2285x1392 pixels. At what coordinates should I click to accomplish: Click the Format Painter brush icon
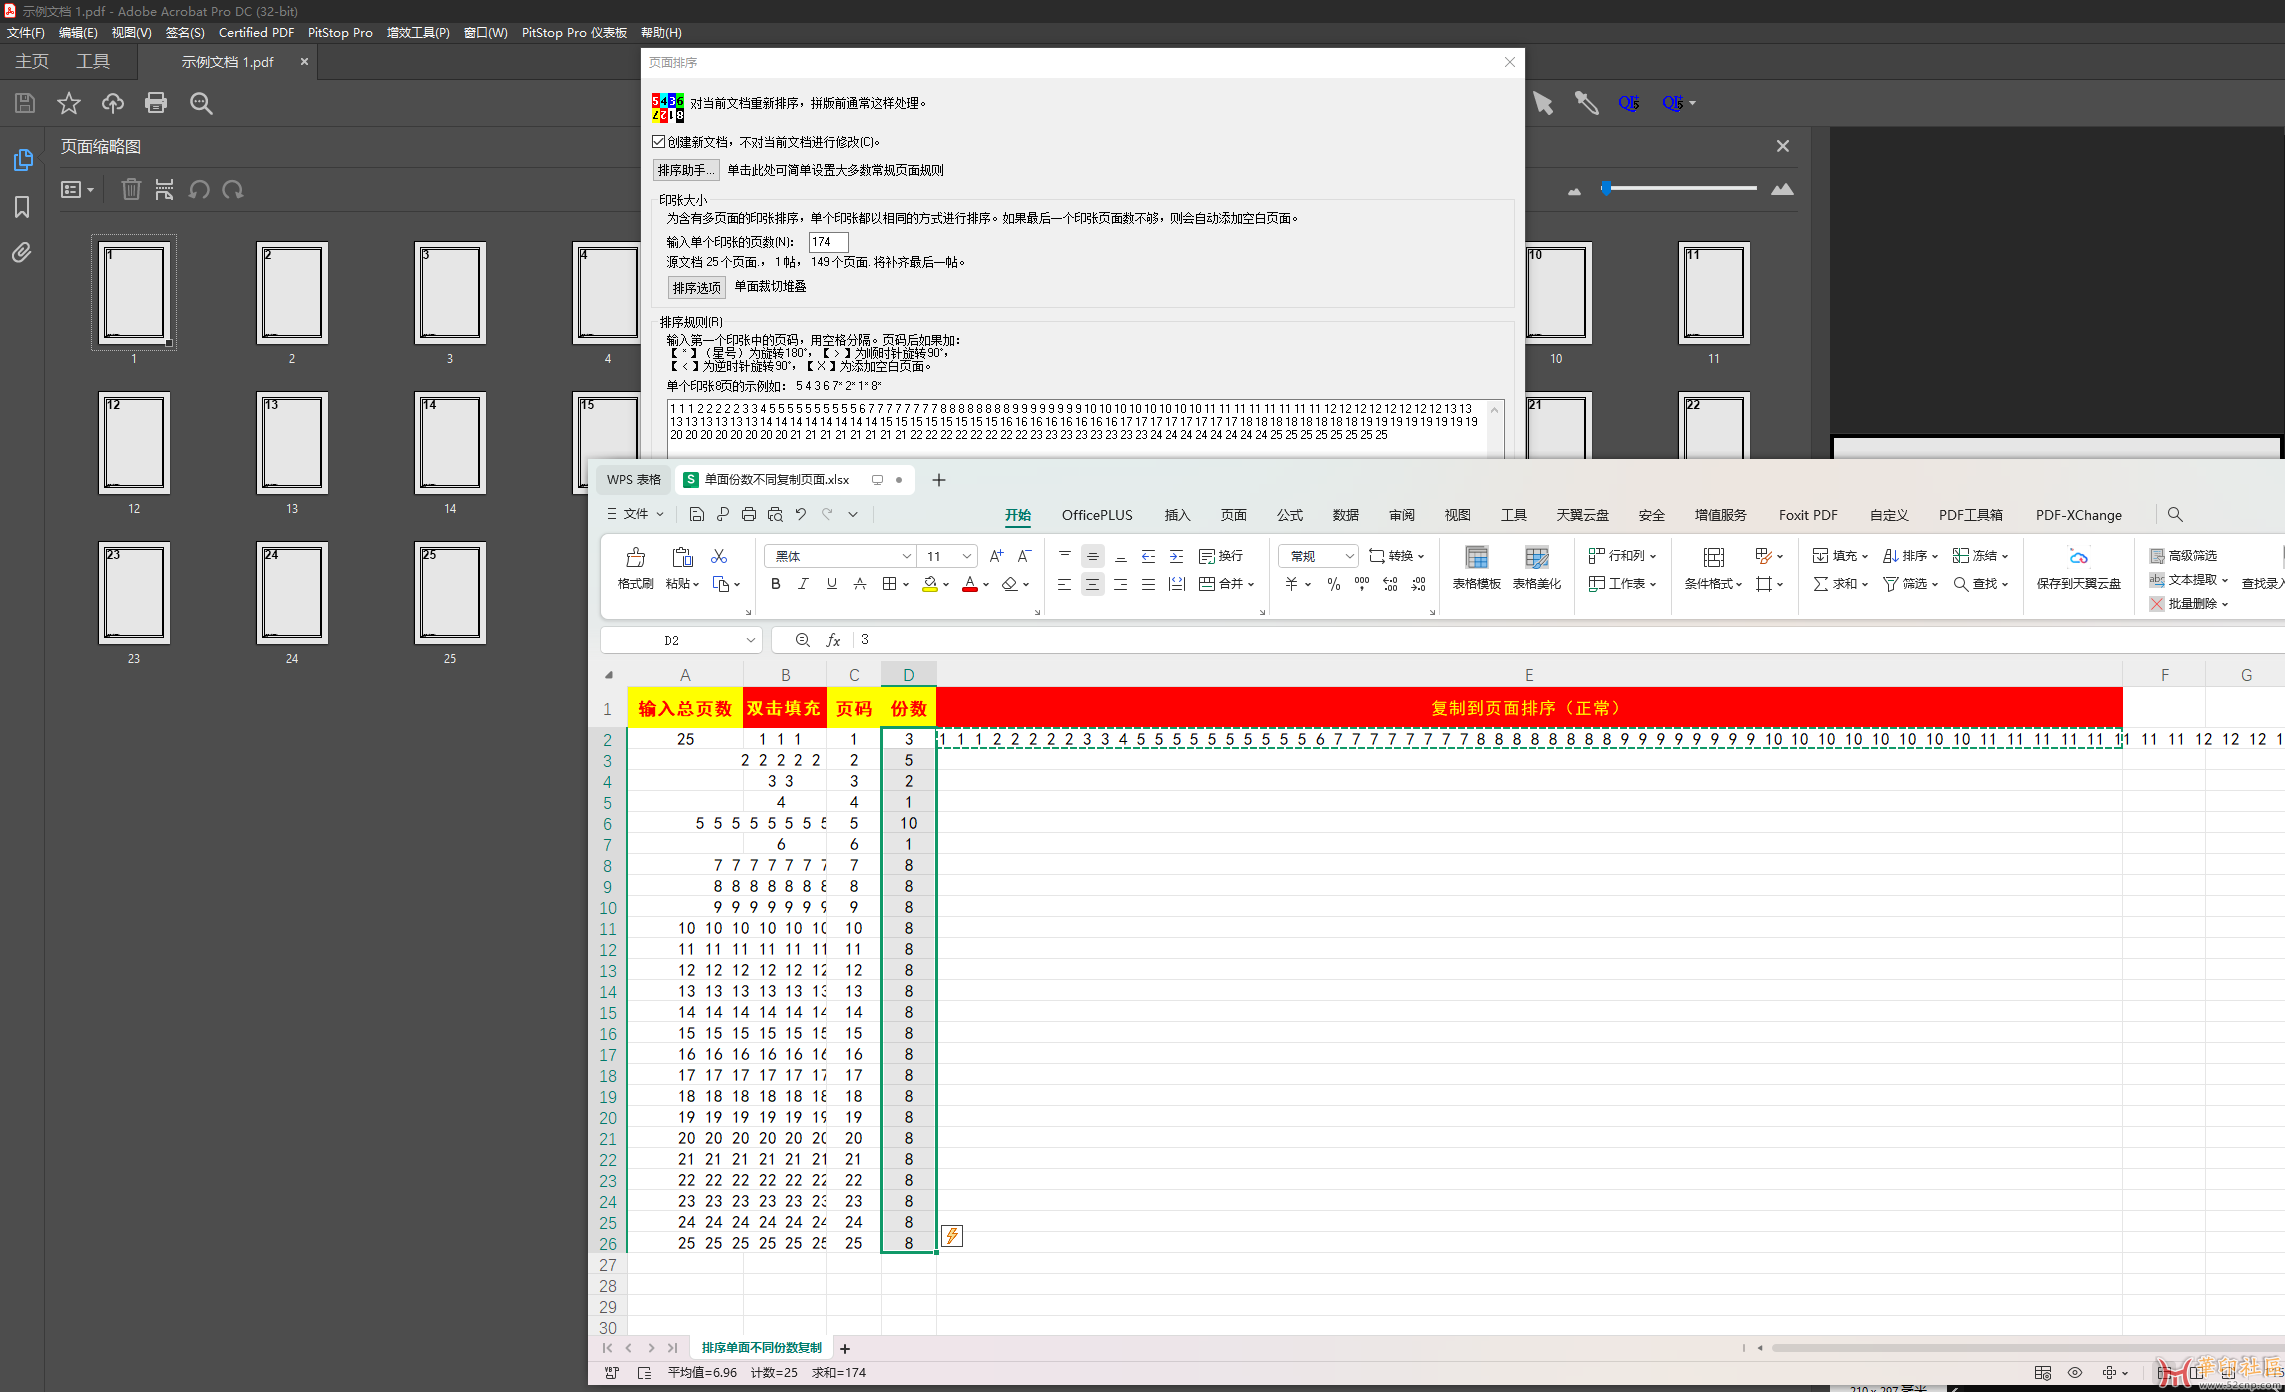click(x=635, y=558)
